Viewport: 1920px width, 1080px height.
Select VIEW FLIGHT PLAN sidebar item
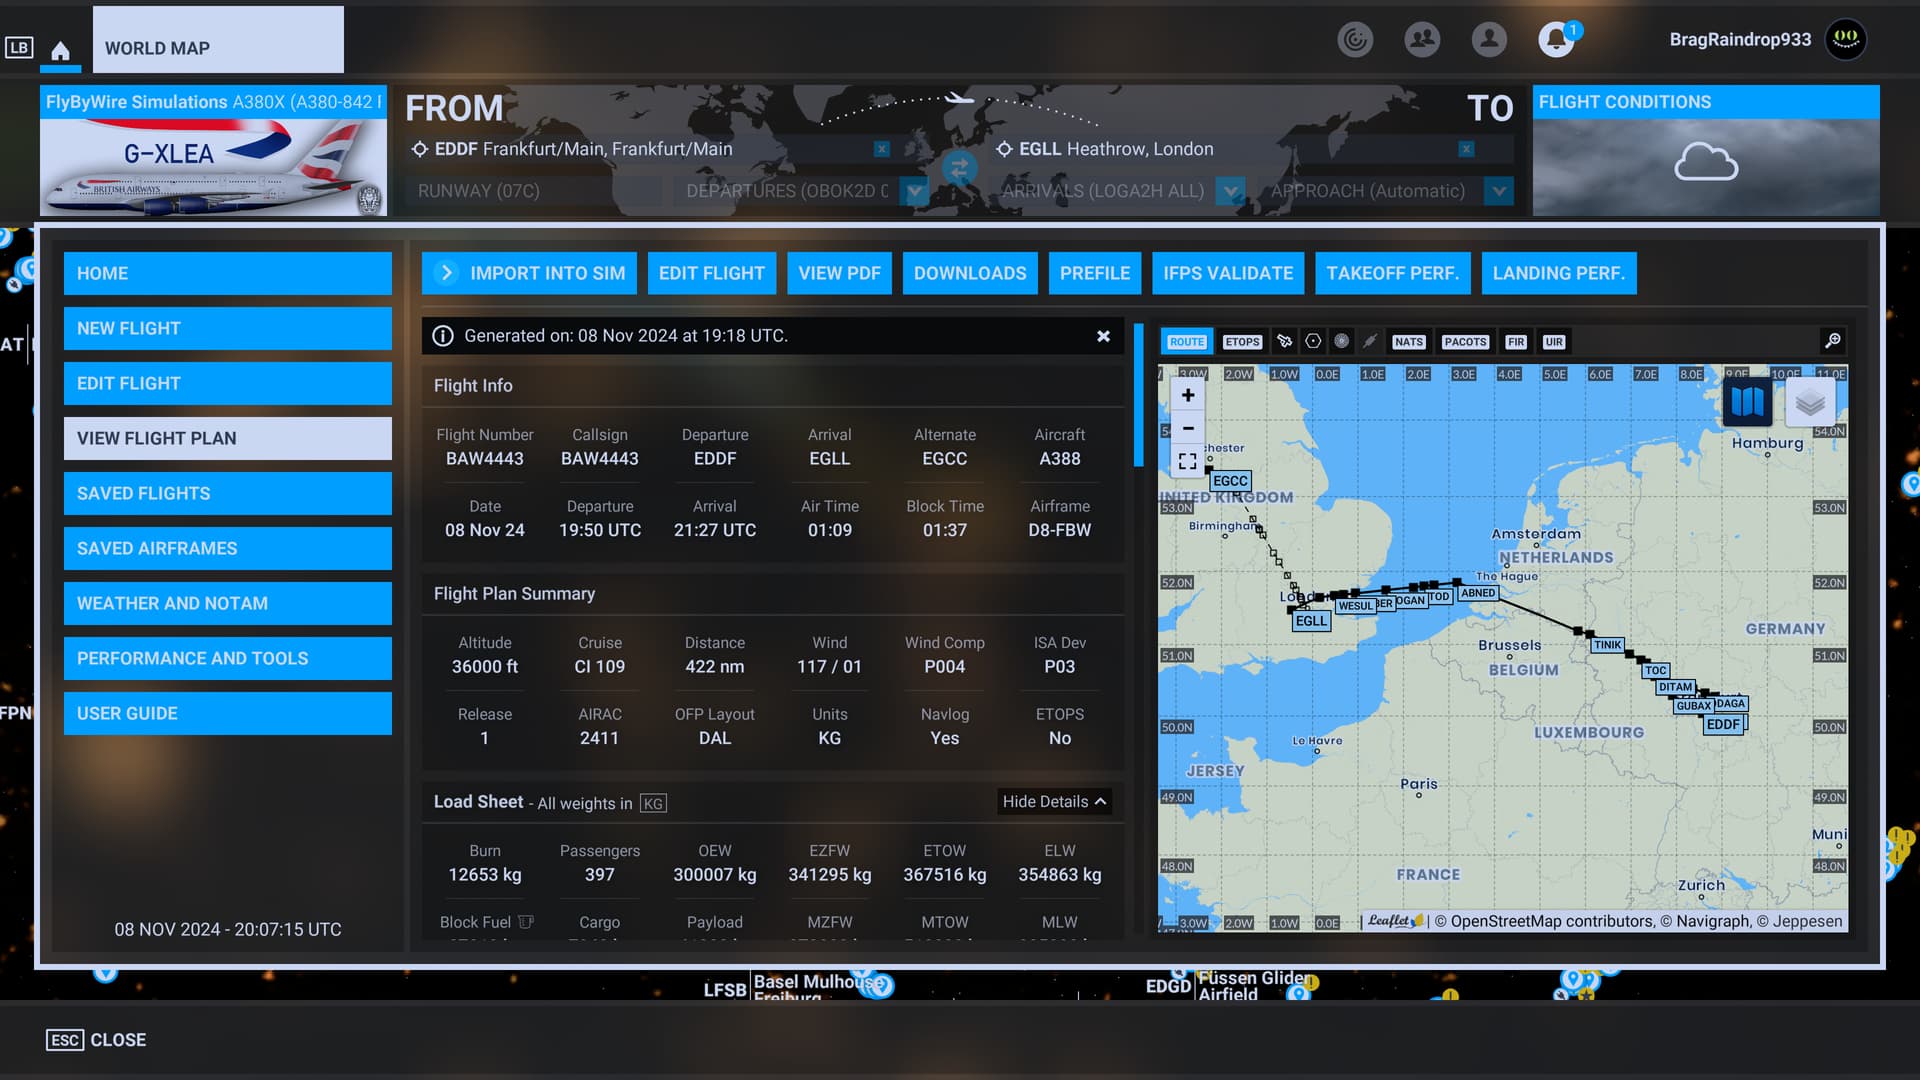(228, 438)
